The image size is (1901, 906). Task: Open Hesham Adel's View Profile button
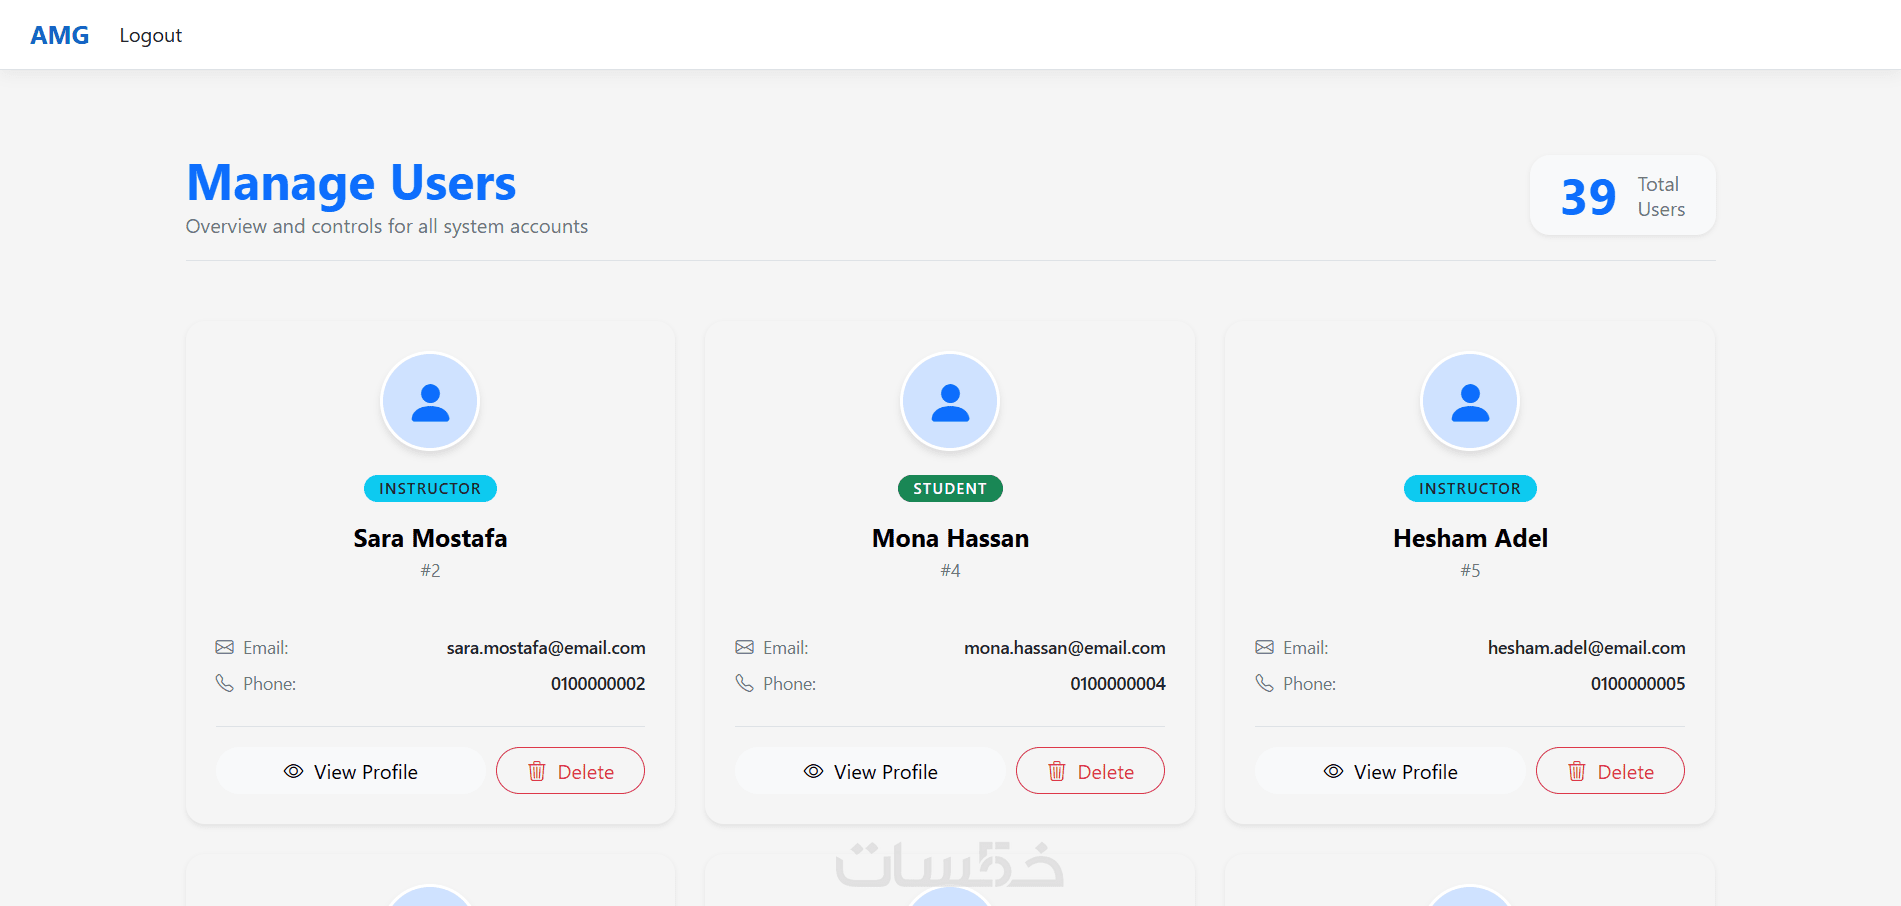click(1390, 771)
